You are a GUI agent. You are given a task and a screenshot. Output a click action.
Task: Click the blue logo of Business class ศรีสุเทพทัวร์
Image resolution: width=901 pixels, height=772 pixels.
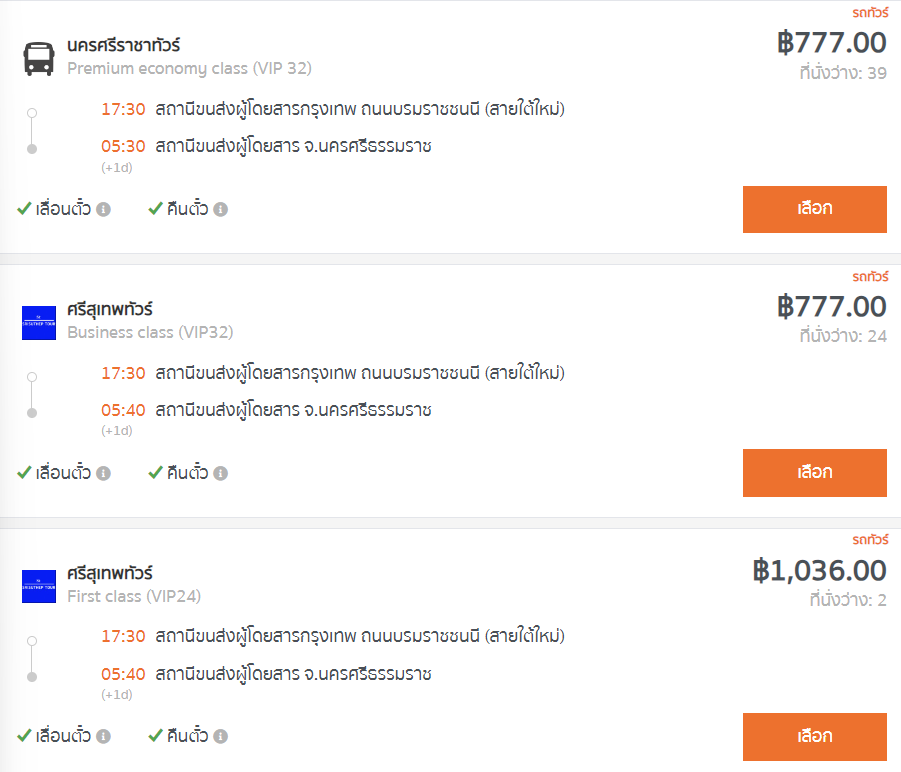click(39, 323)
